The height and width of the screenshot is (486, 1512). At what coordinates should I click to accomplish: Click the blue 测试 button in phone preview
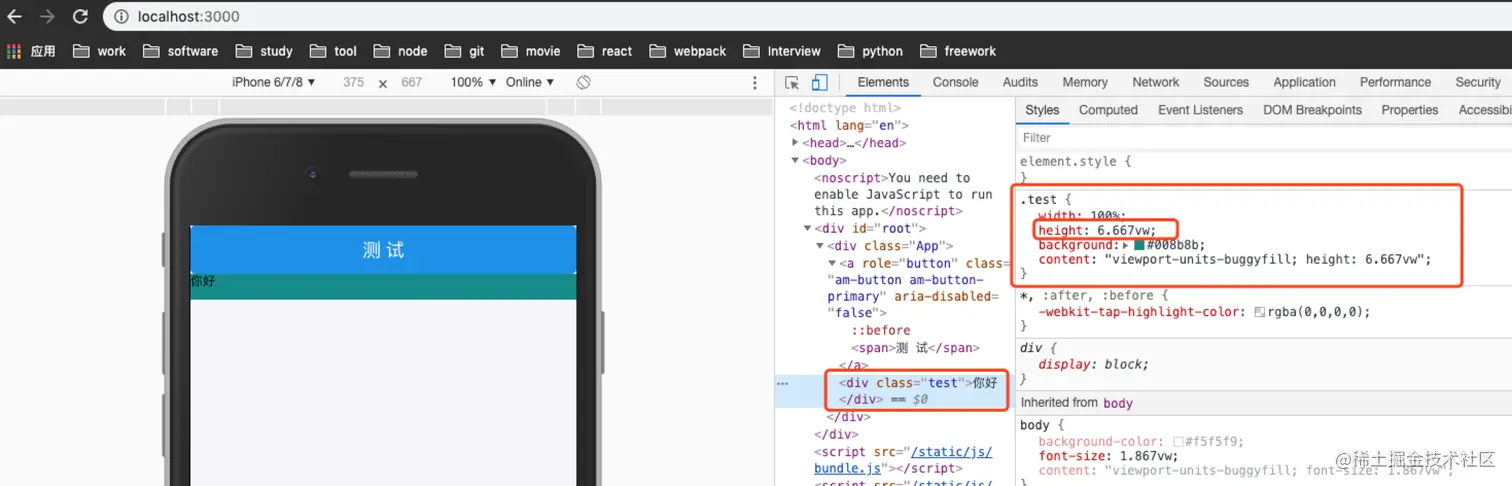click(x=383, y=250)
